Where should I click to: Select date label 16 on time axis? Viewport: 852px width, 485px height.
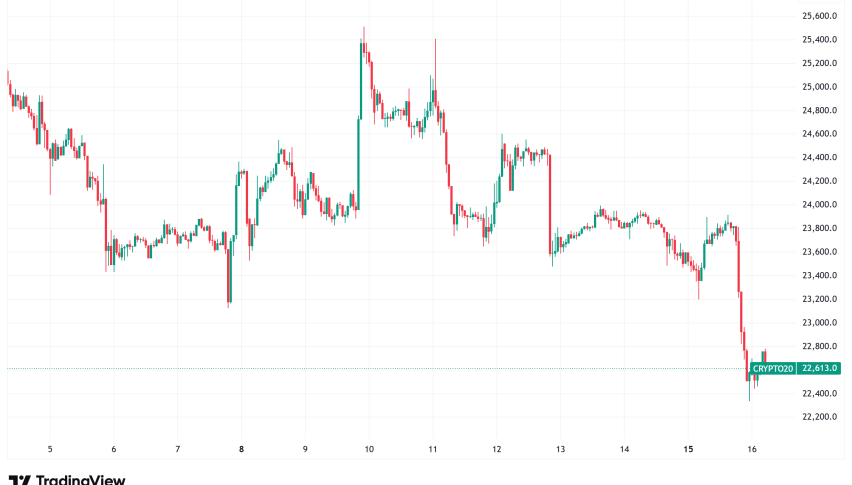point(752,449)
